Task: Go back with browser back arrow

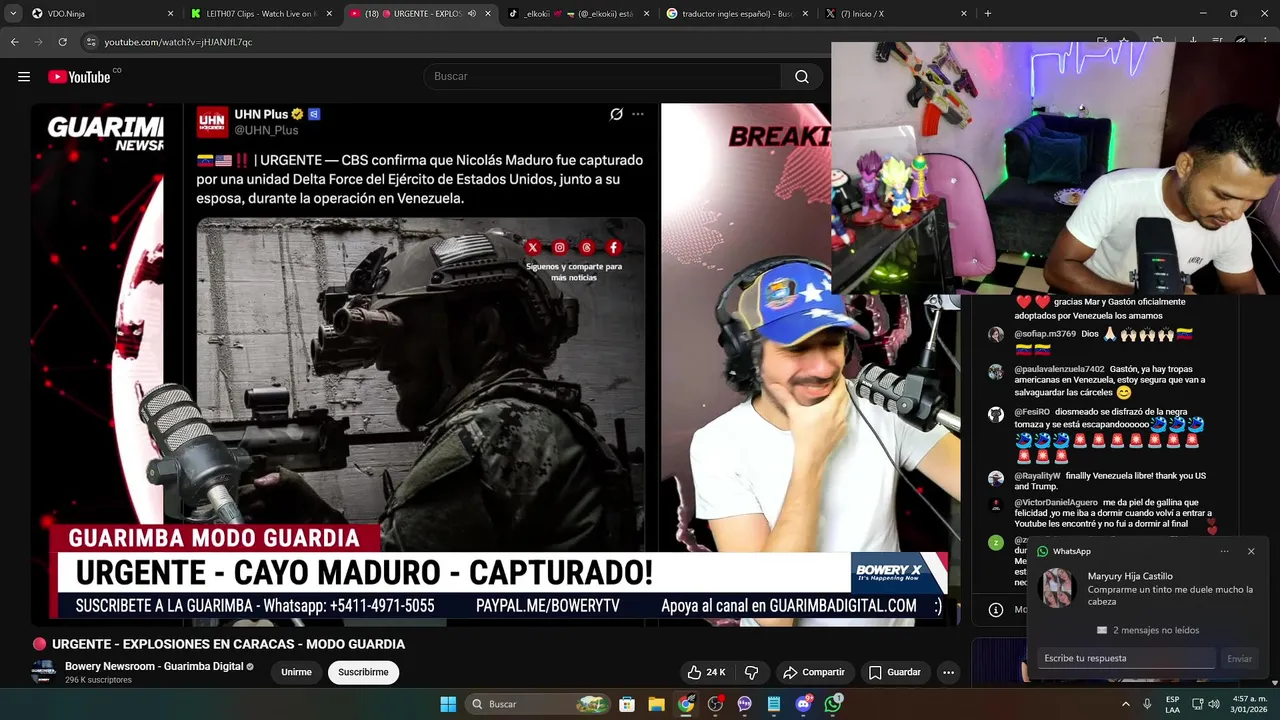Action: (15, 42)
